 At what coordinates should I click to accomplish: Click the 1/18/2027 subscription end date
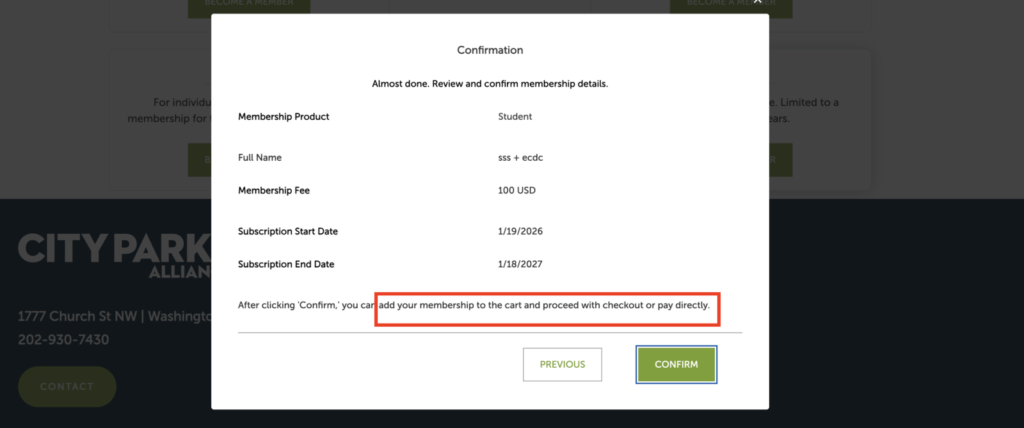point(521,264)
